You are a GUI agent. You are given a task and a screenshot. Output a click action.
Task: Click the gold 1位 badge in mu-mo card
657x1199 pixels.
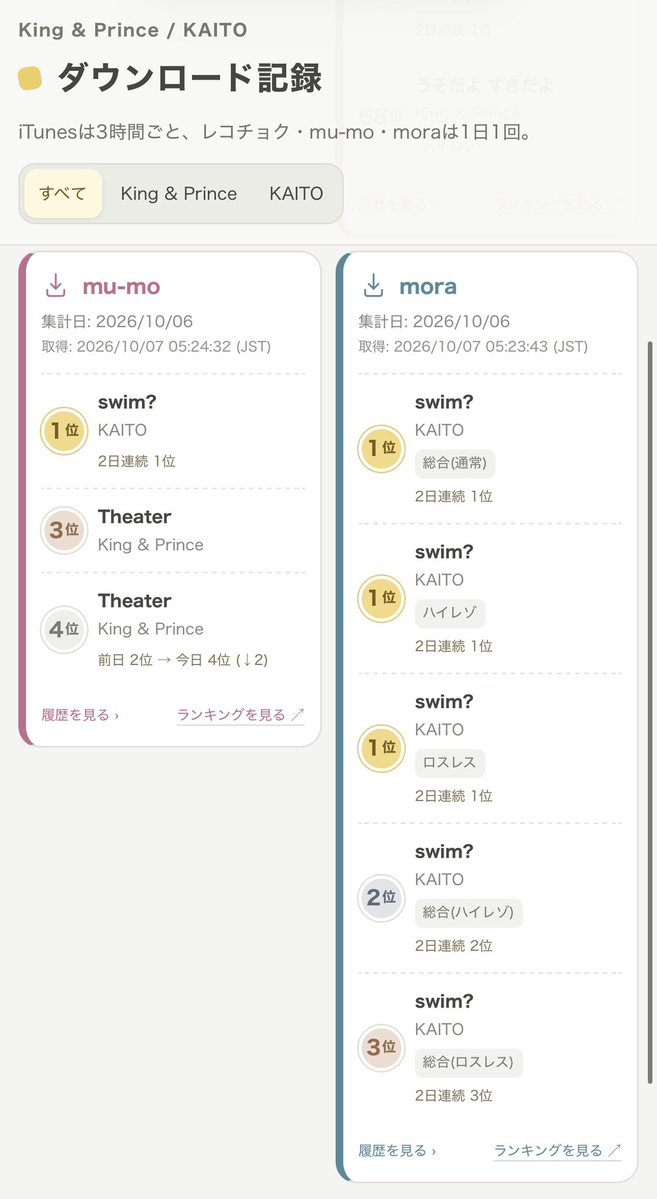(x=64, y=431)
